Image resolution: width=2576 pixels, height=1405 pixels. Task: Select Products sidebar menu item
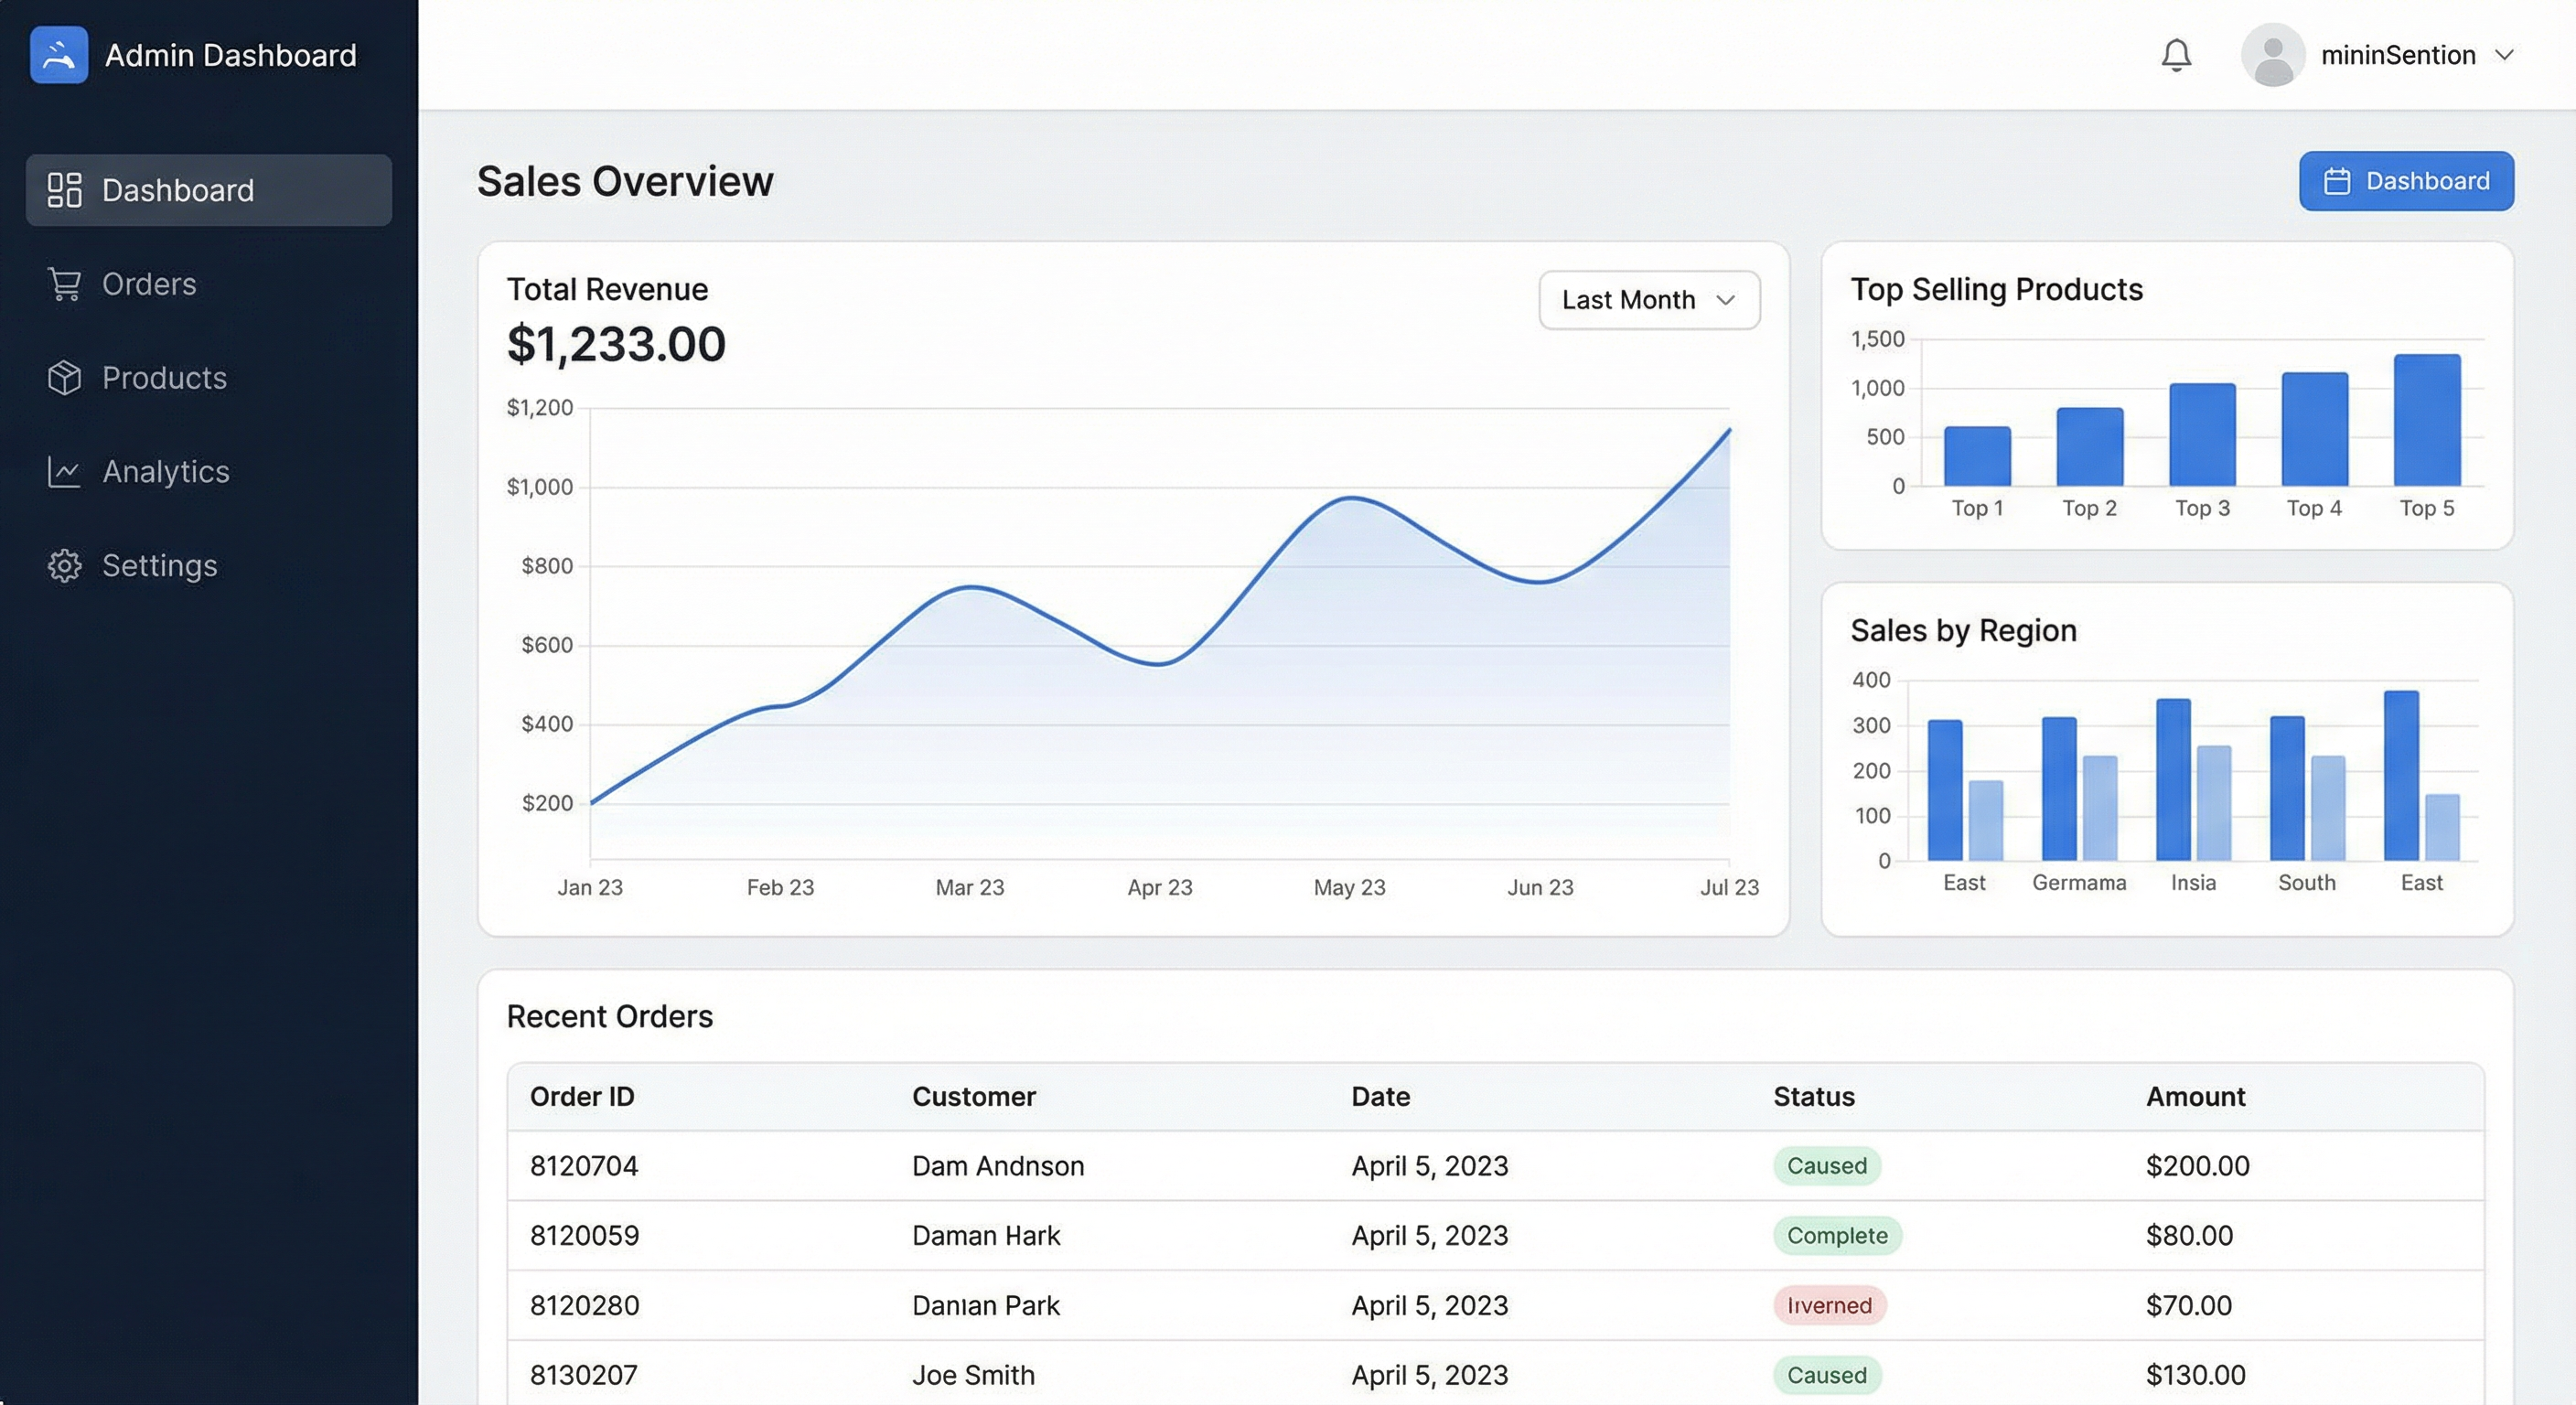click(x=164, y=378)
